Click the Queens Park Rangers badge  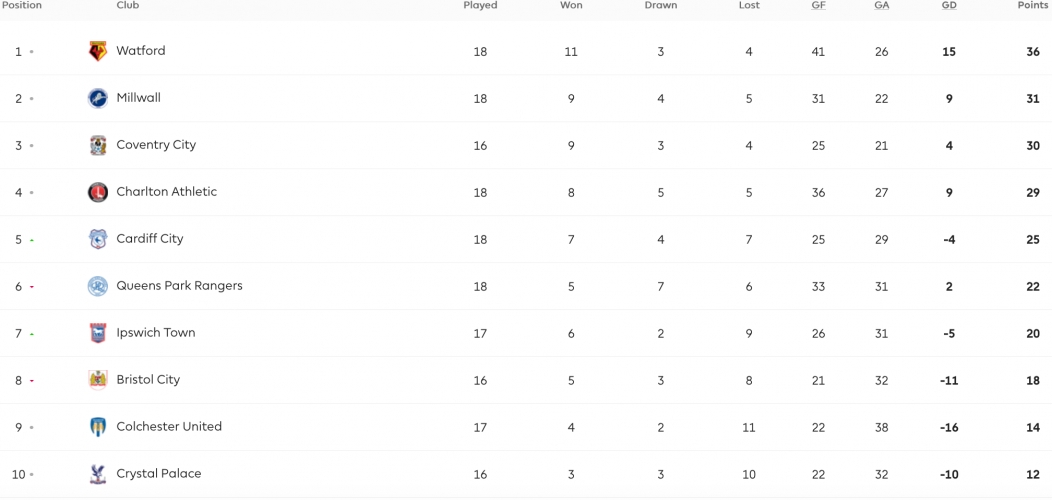tap(98, 286)
